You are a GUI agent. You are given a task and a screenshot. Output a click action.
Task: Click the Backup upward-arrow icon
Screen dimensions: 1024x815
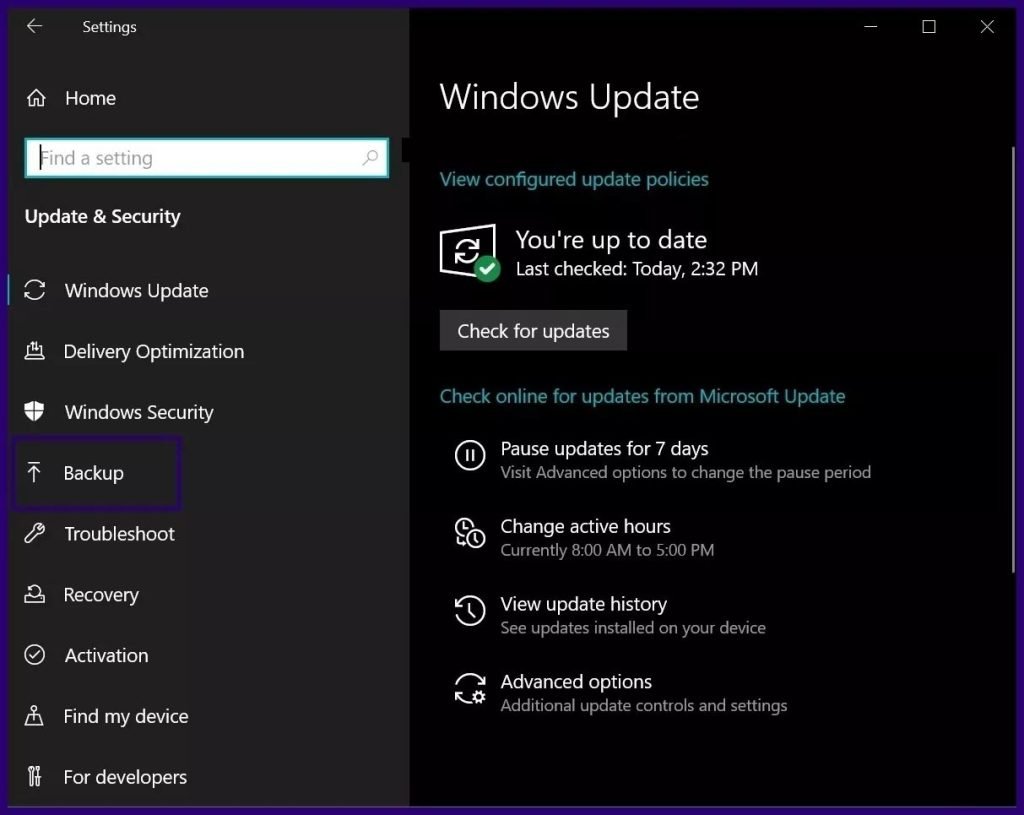pyautogui.click(x=34, y=472)
